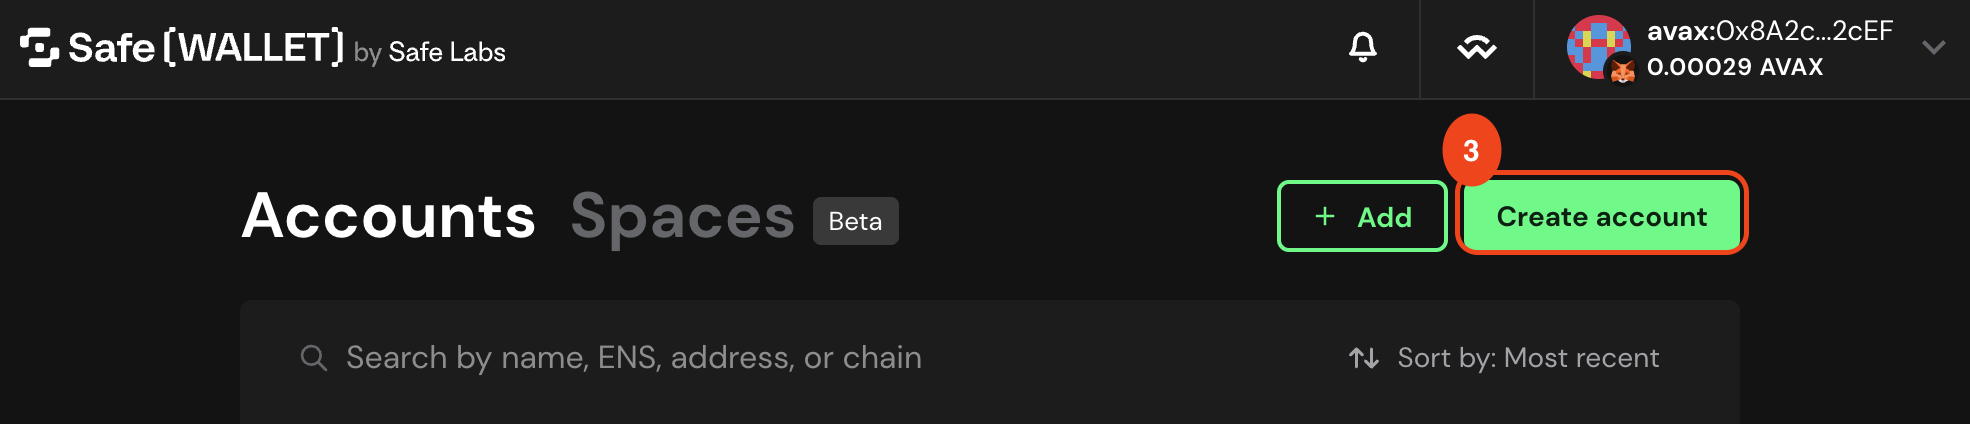Switch to the Accounts tab
This screenshot has width=1970, height=424.
389,216
